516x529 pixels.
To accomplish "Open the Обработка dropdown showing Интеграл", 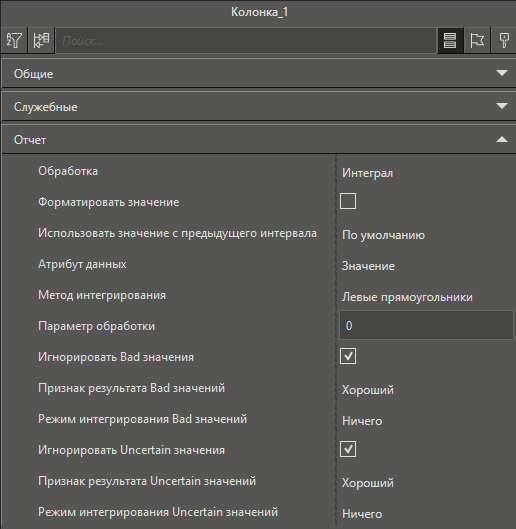I will (x=426, y=173).
